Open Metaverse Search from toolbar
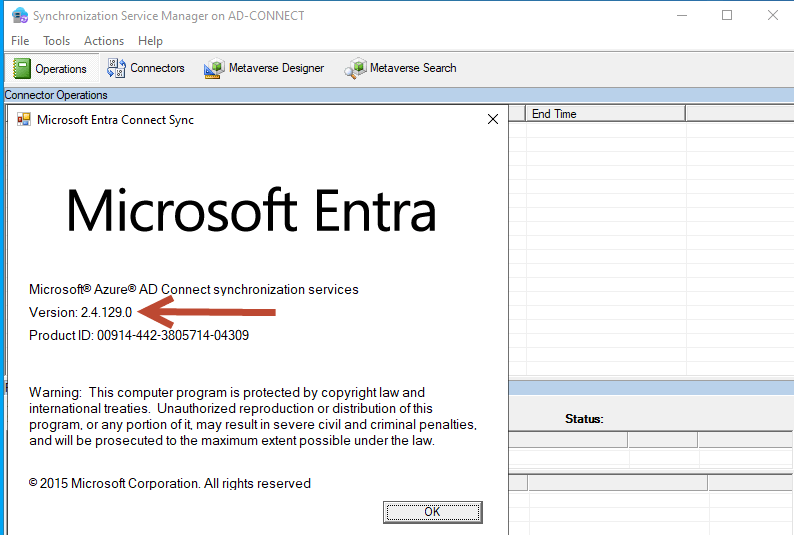 (401, 68)
